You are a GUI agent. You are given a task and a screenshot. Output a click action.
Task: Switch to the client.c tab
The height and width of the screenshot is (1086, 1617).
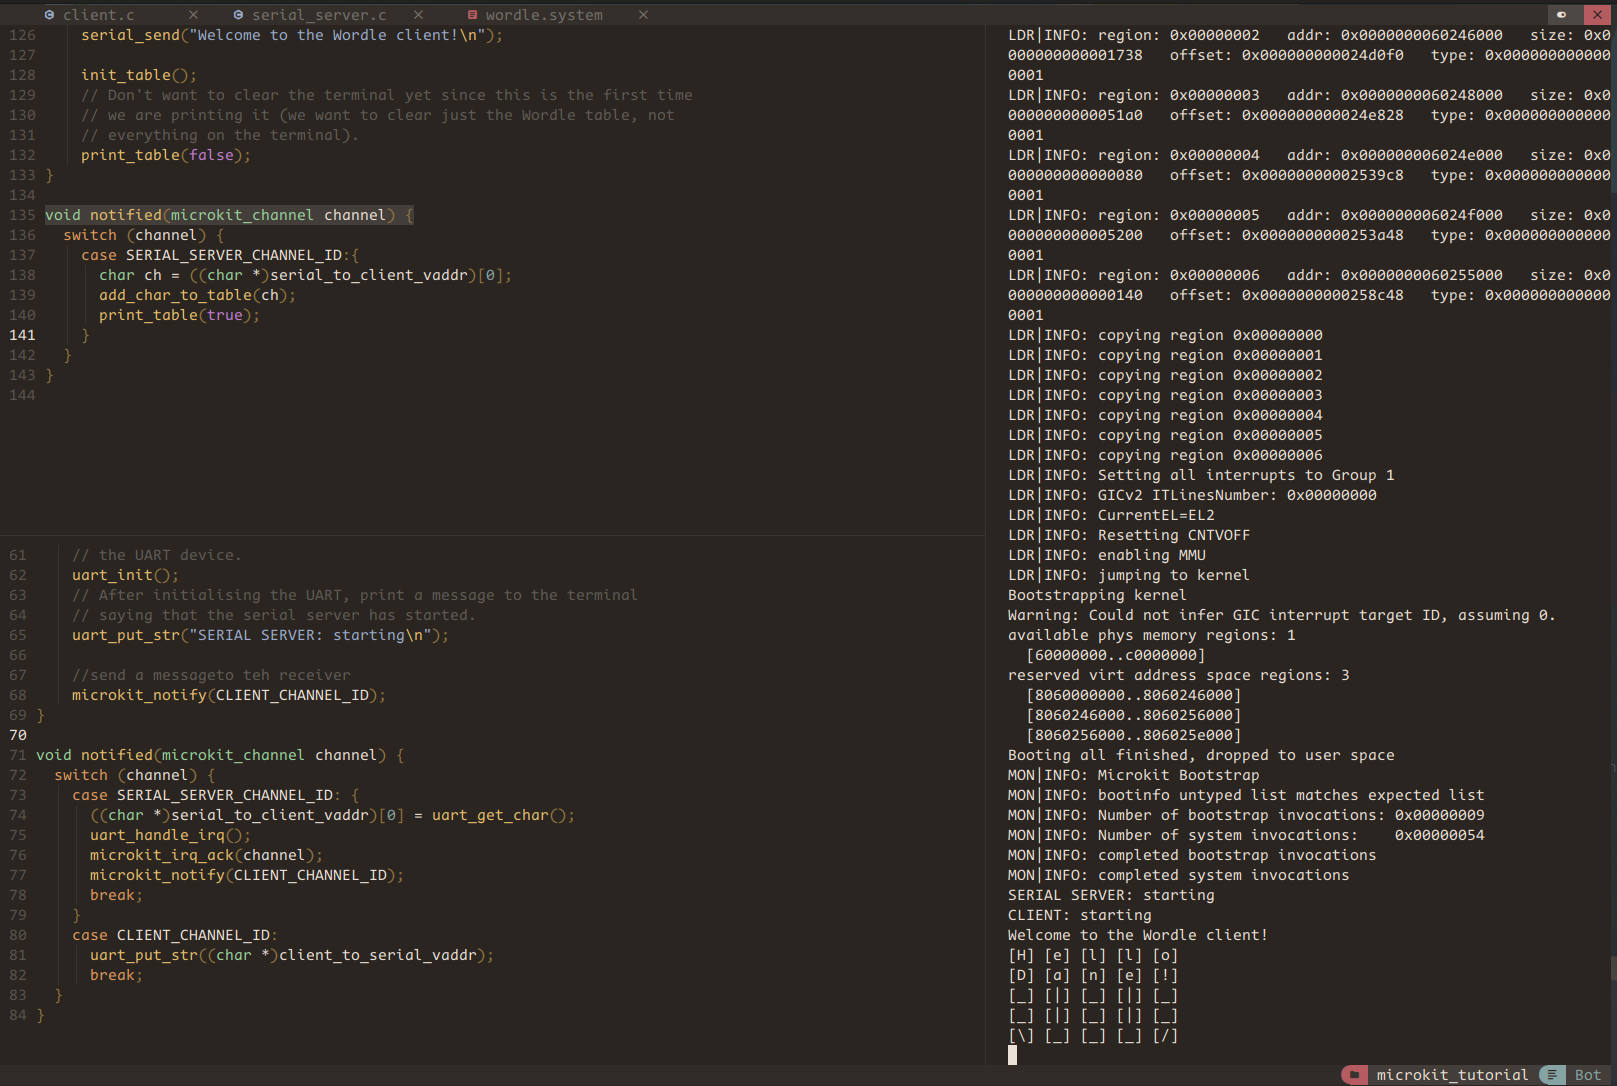(x=98, y=15)
